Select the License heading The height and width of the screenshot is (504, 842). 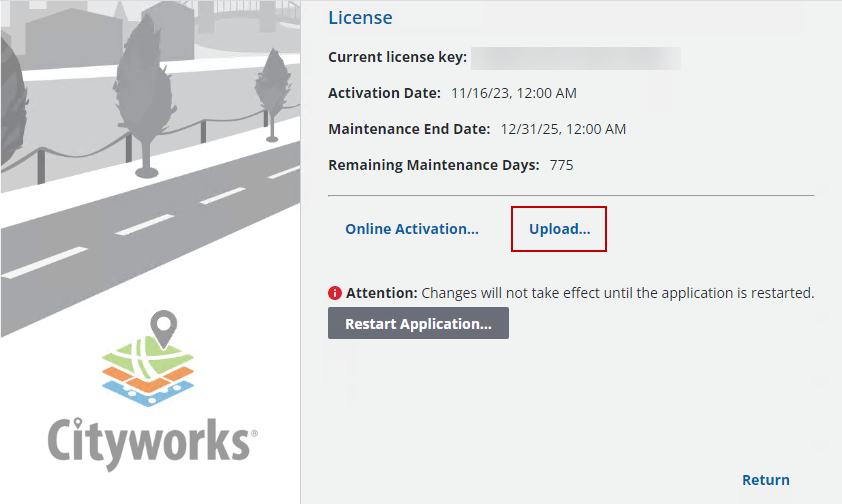(360, 18)
